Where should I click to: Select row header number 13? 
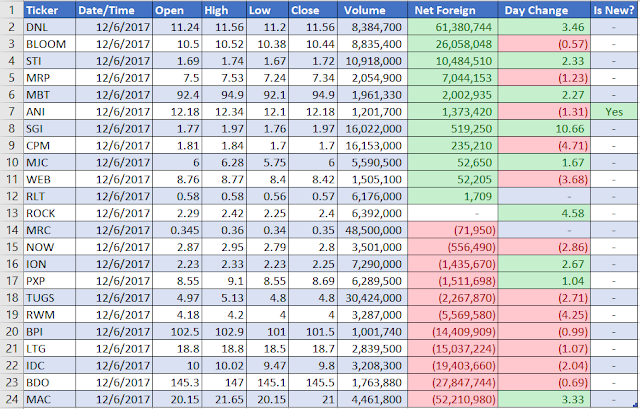pyautogui.click(x=11, y=213)
